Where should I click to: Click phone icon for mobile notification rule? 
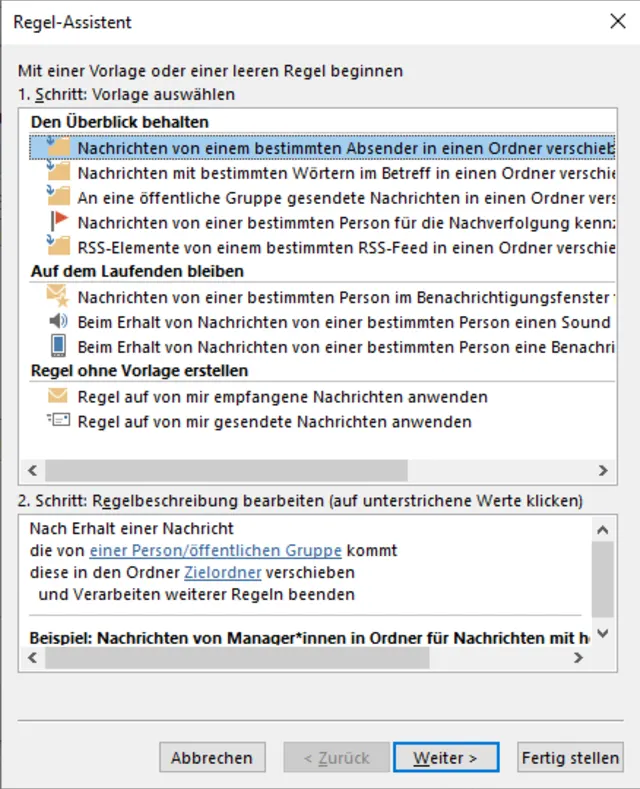pos(58,346)
